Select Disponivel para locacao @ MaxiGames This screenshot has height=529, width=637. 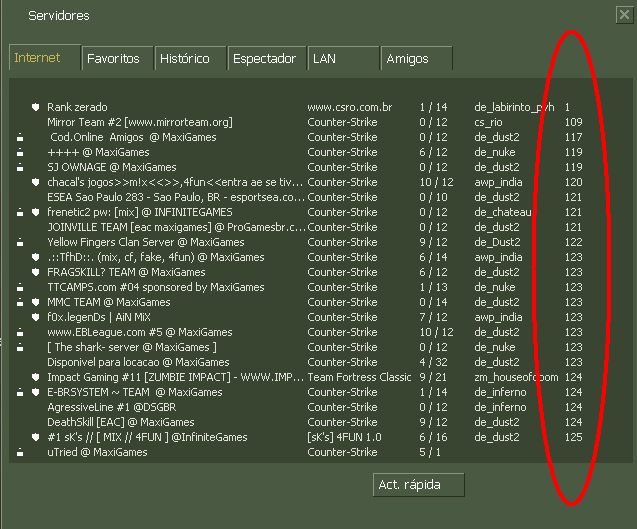pos(321,362)
